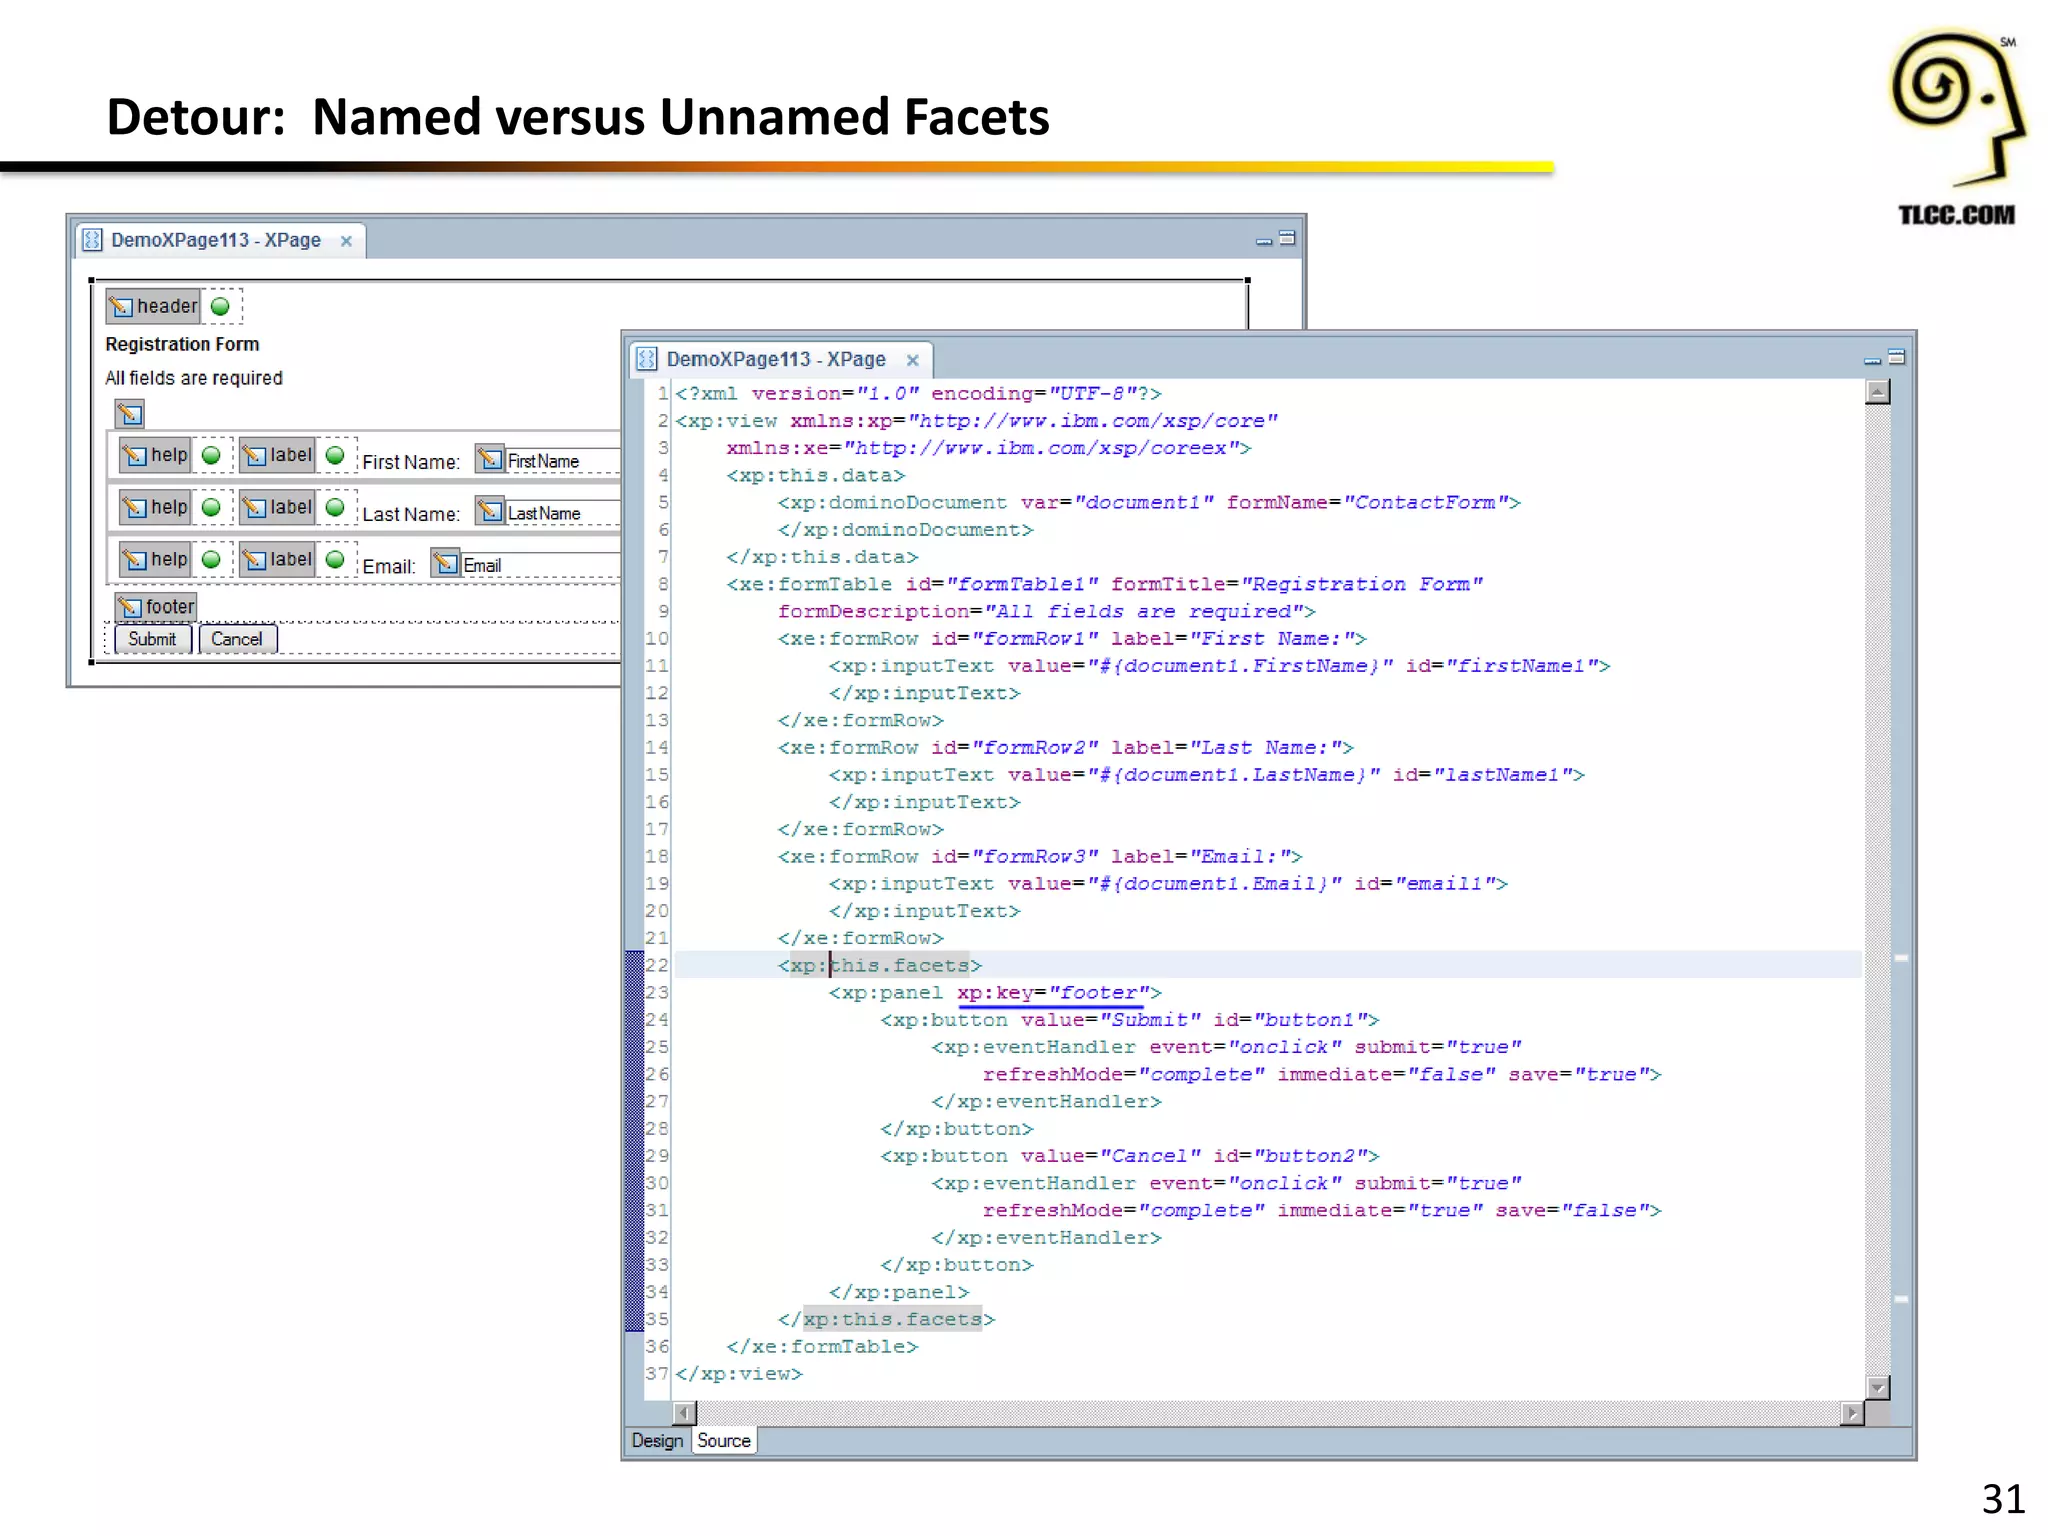Click line number 22 in the gutter

tap(656, 965)
